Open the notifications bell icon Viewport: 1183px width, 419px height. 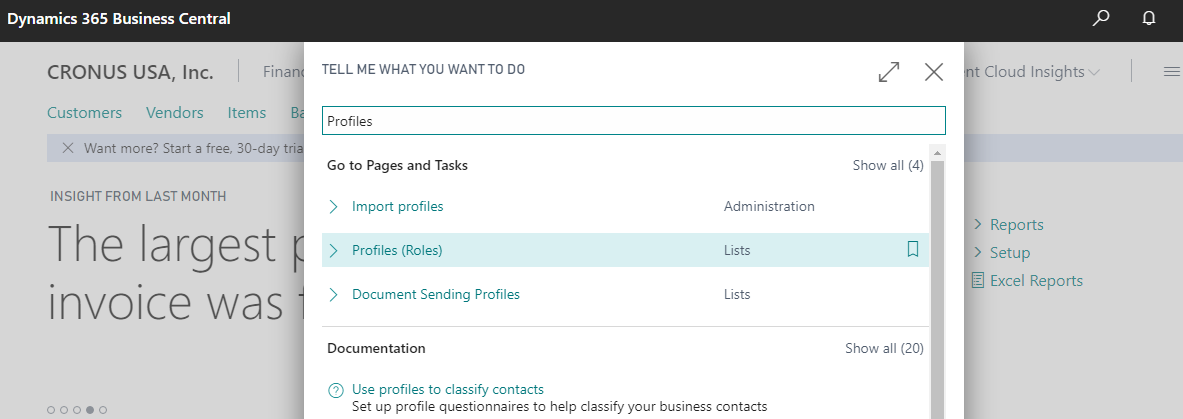pos(1149,19)
